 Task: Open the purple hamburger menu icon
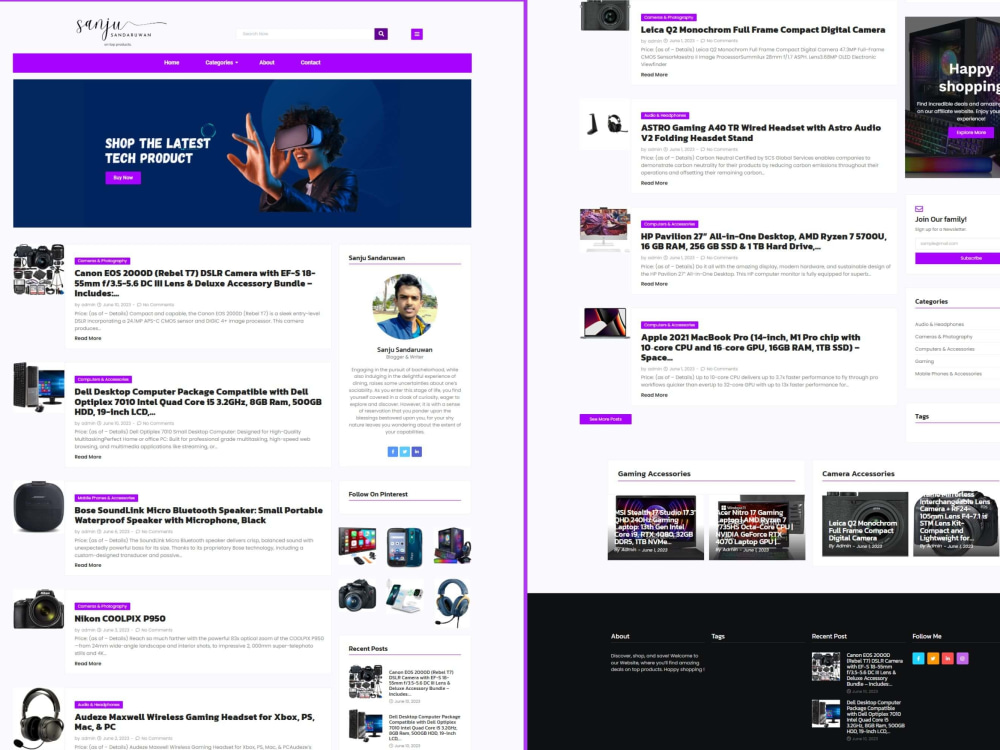(416, 34)
